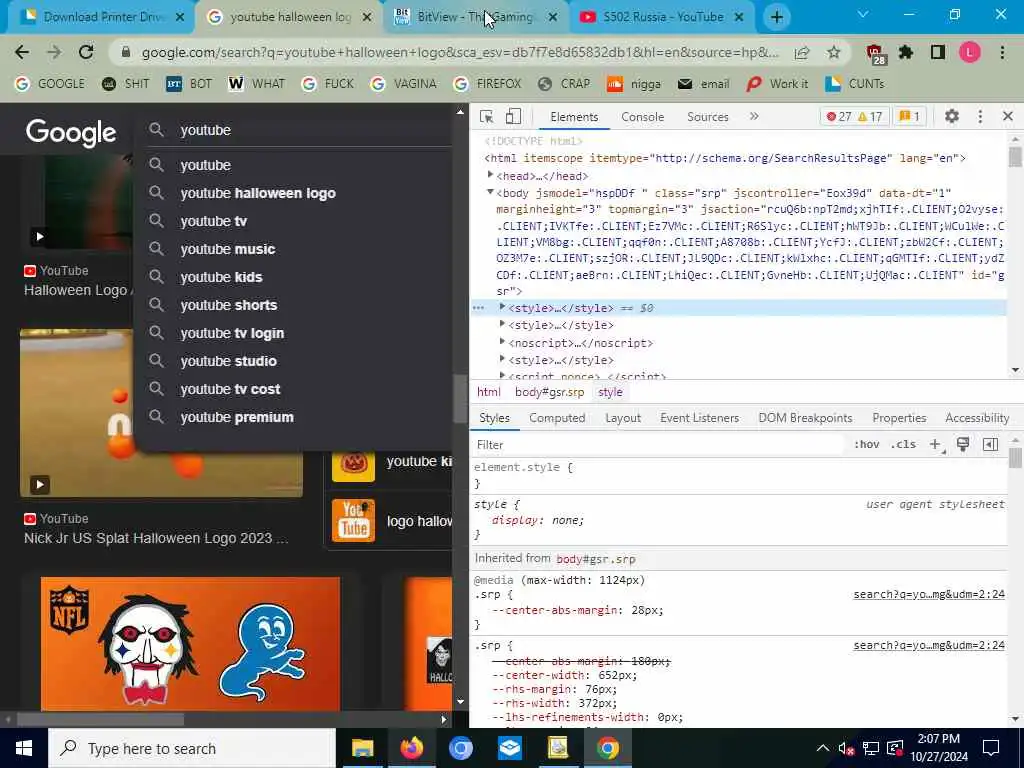Close the DevTools panel
The image size is (1024, 768).
click(1008, 116)
